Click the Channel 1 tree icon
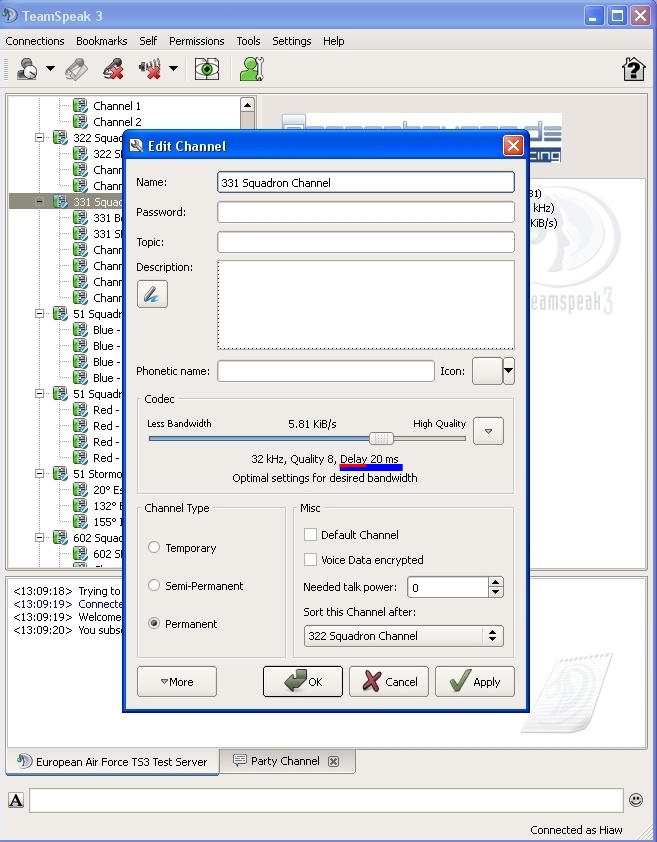 [x=80, y=105]
